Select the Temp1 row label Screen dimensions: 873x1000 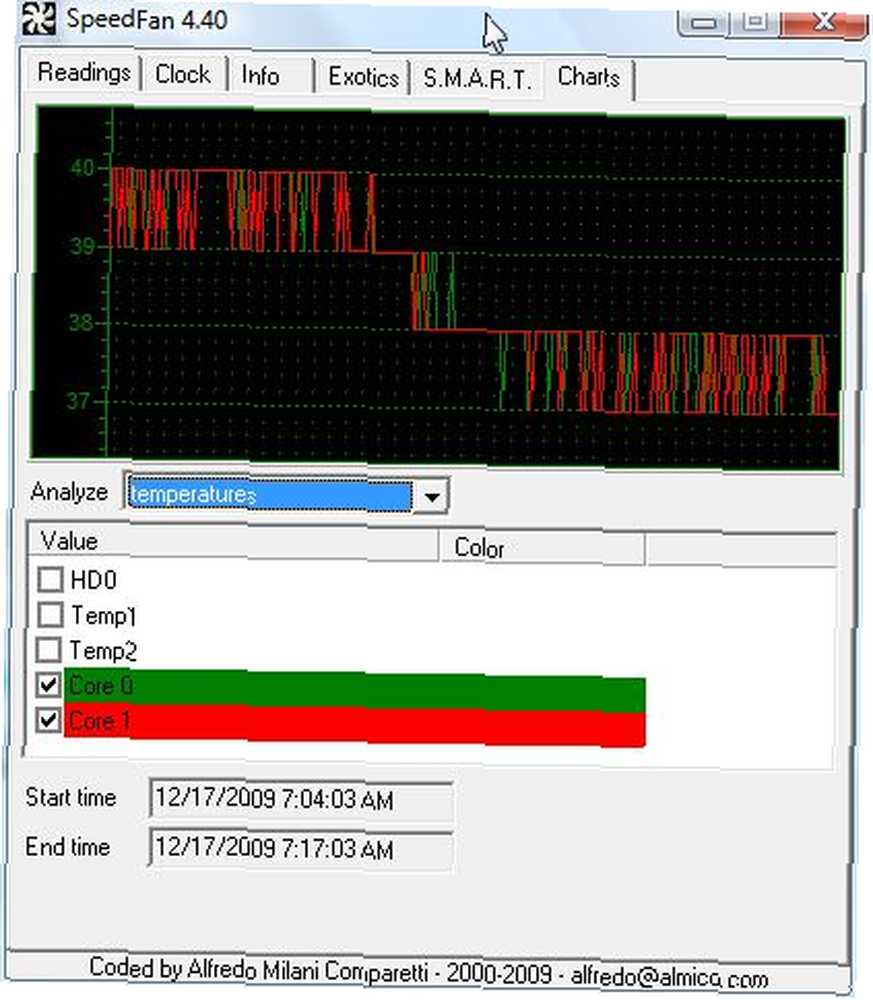(103, 615)
